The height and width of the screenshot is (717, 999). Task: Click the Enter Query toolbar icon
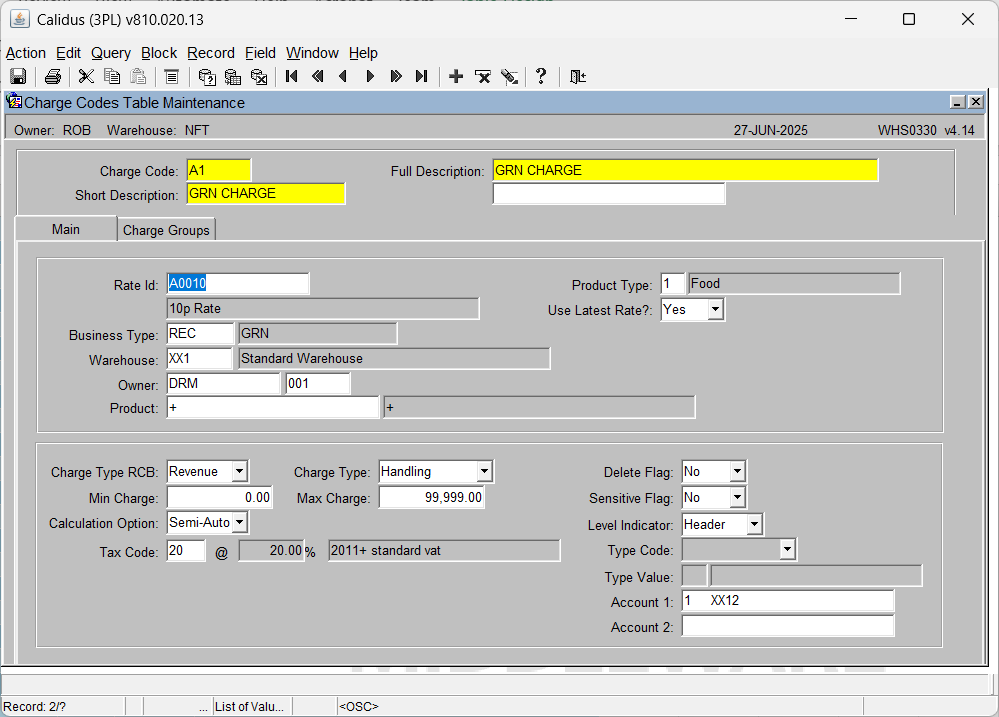coord(206,76)
